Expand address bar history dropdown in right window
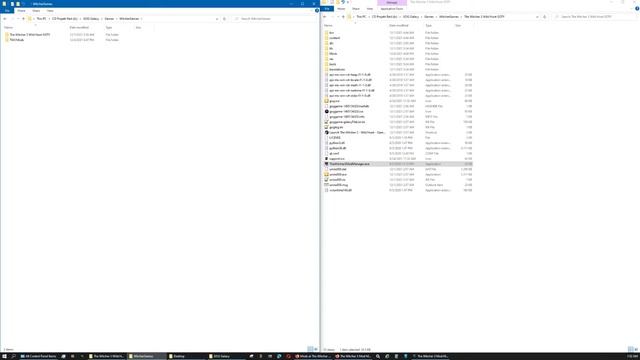 coord(538,17)
